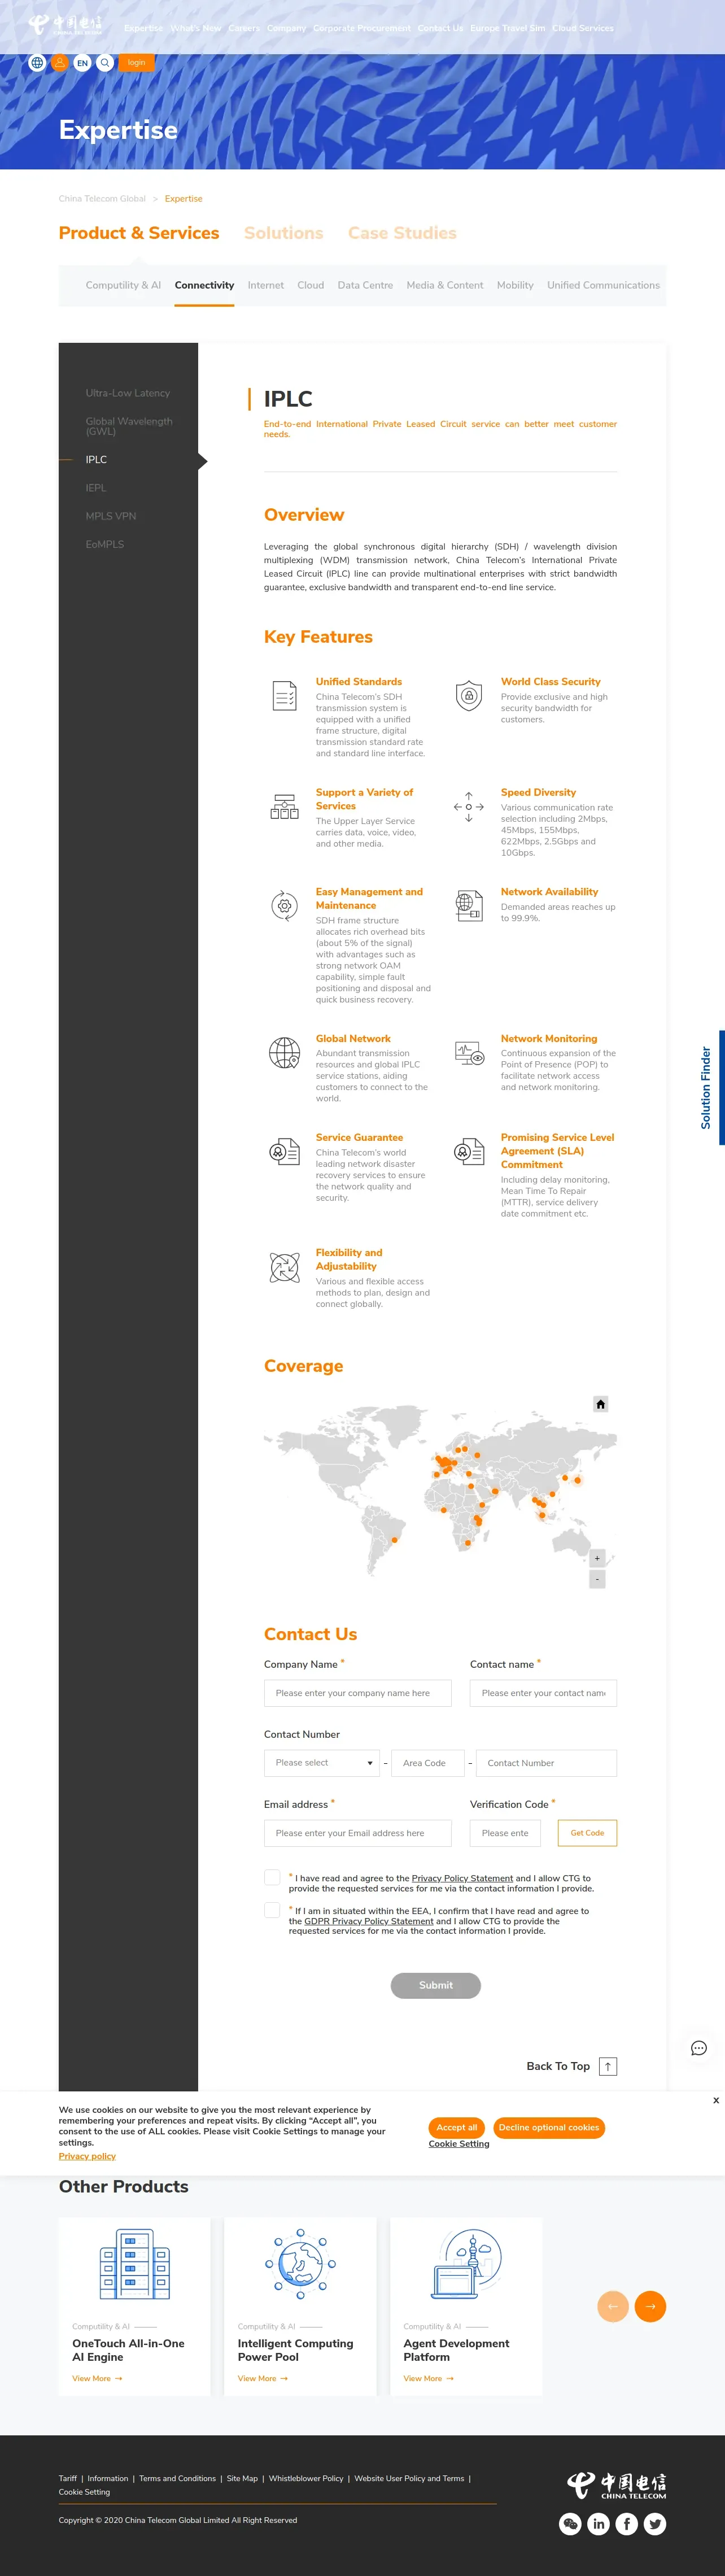Open the live chat bubble icon

click(x=699, y=2048)
